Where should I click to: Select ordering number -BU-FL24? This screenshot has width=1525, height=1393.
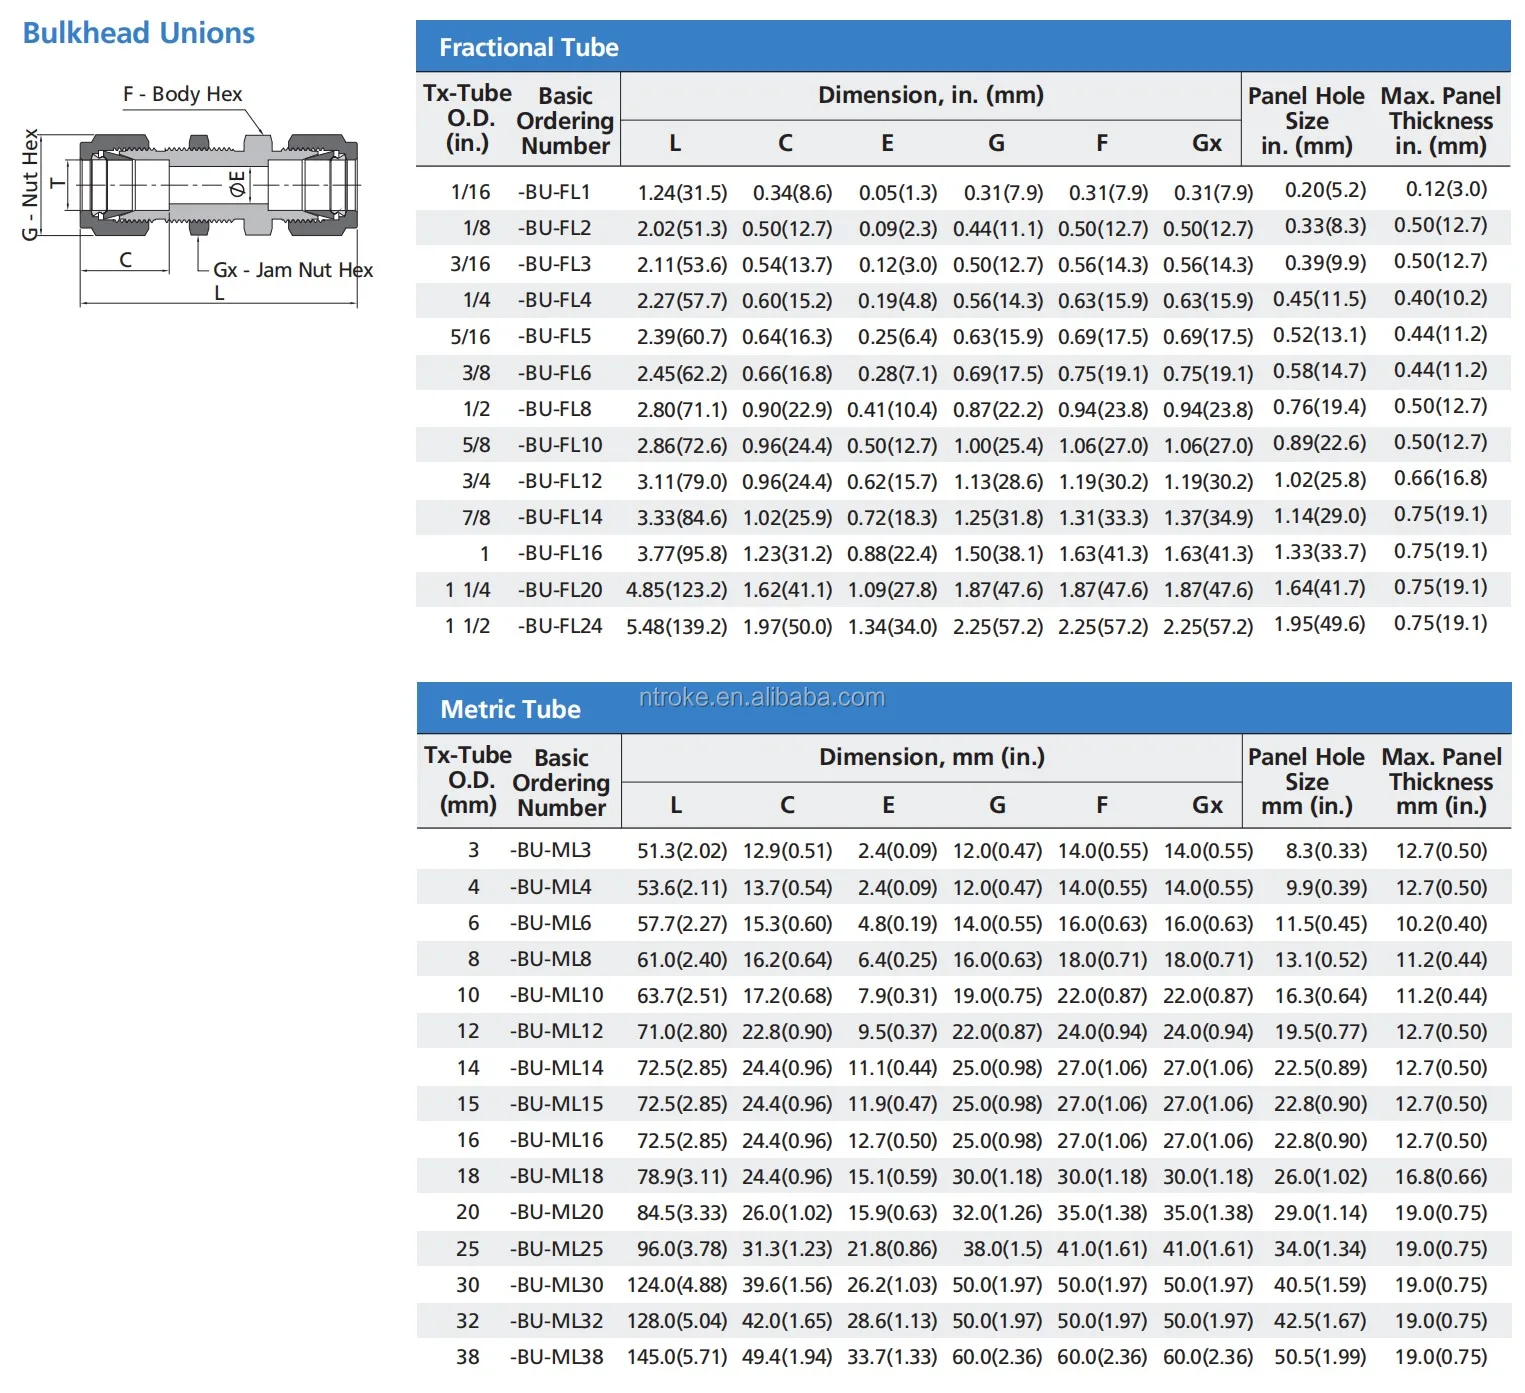[x=560, y=626]
